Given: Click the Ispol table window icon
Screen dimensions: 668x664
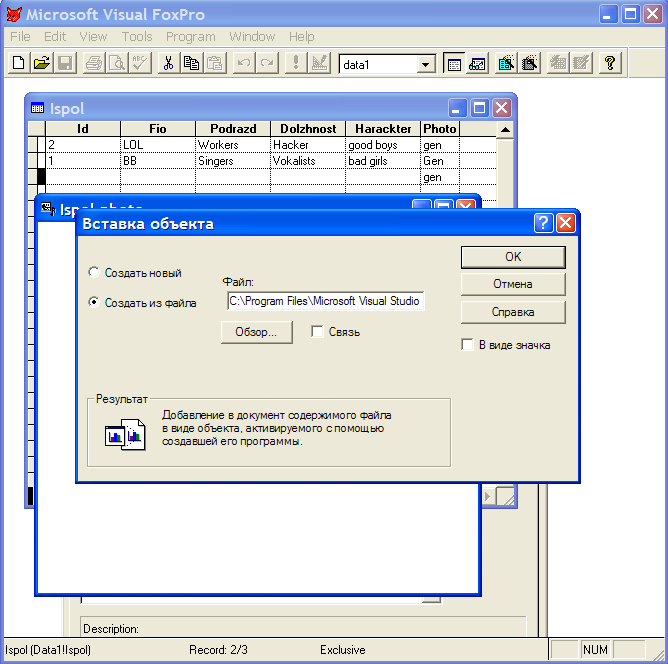Looking at the screenshot, I should 37,108.
